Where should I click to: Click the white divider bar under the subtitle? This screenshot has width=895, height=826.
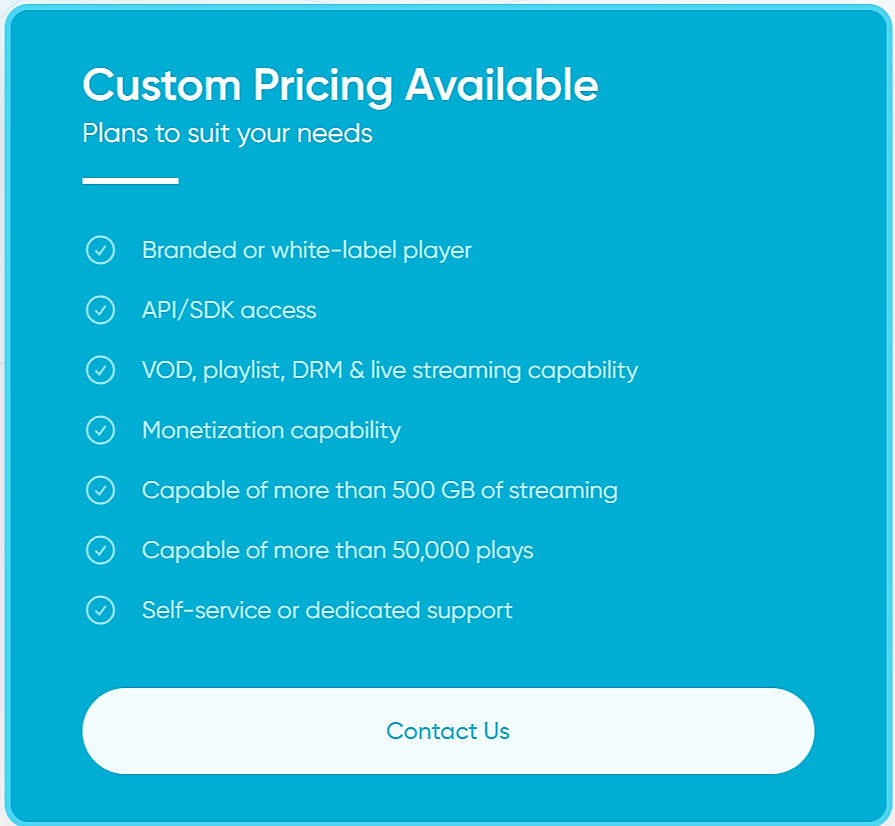[x=130, y=181]
